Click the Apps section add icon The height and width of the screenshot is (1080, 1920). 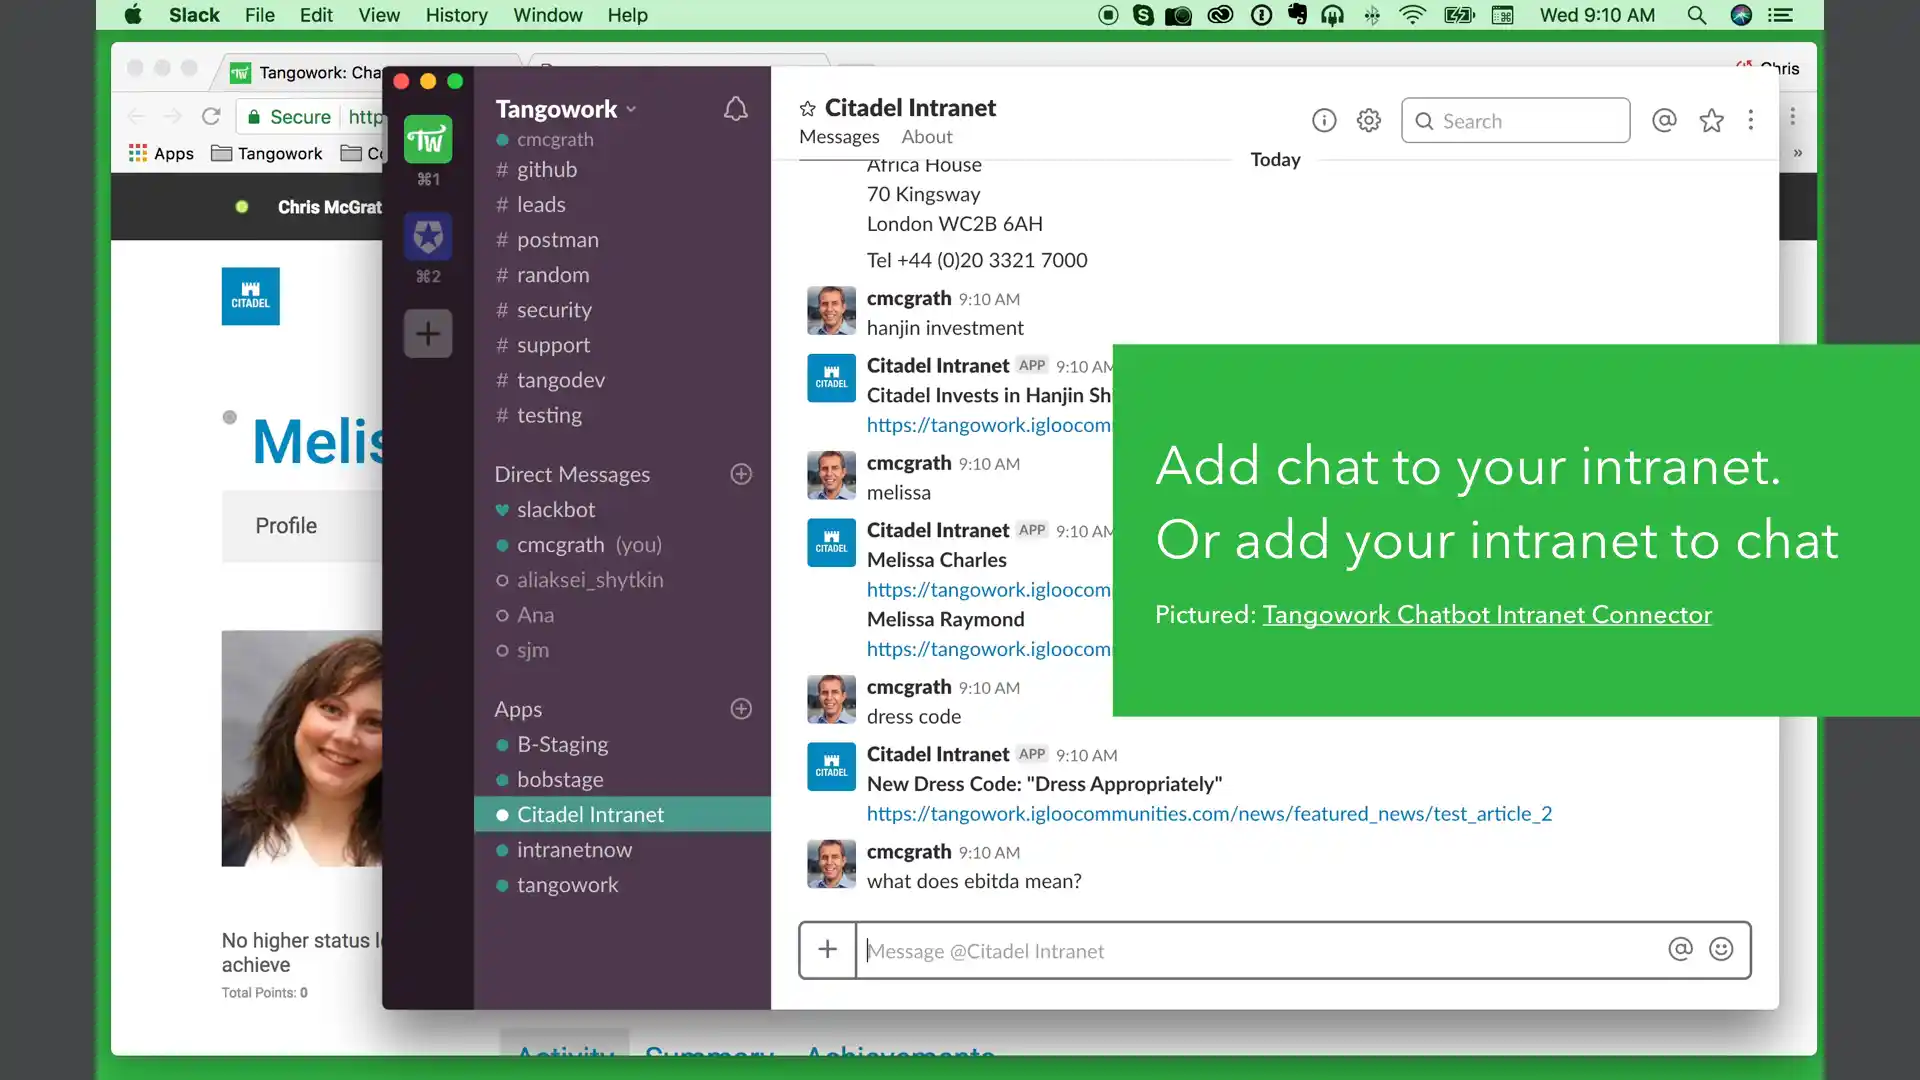point(741,709)
